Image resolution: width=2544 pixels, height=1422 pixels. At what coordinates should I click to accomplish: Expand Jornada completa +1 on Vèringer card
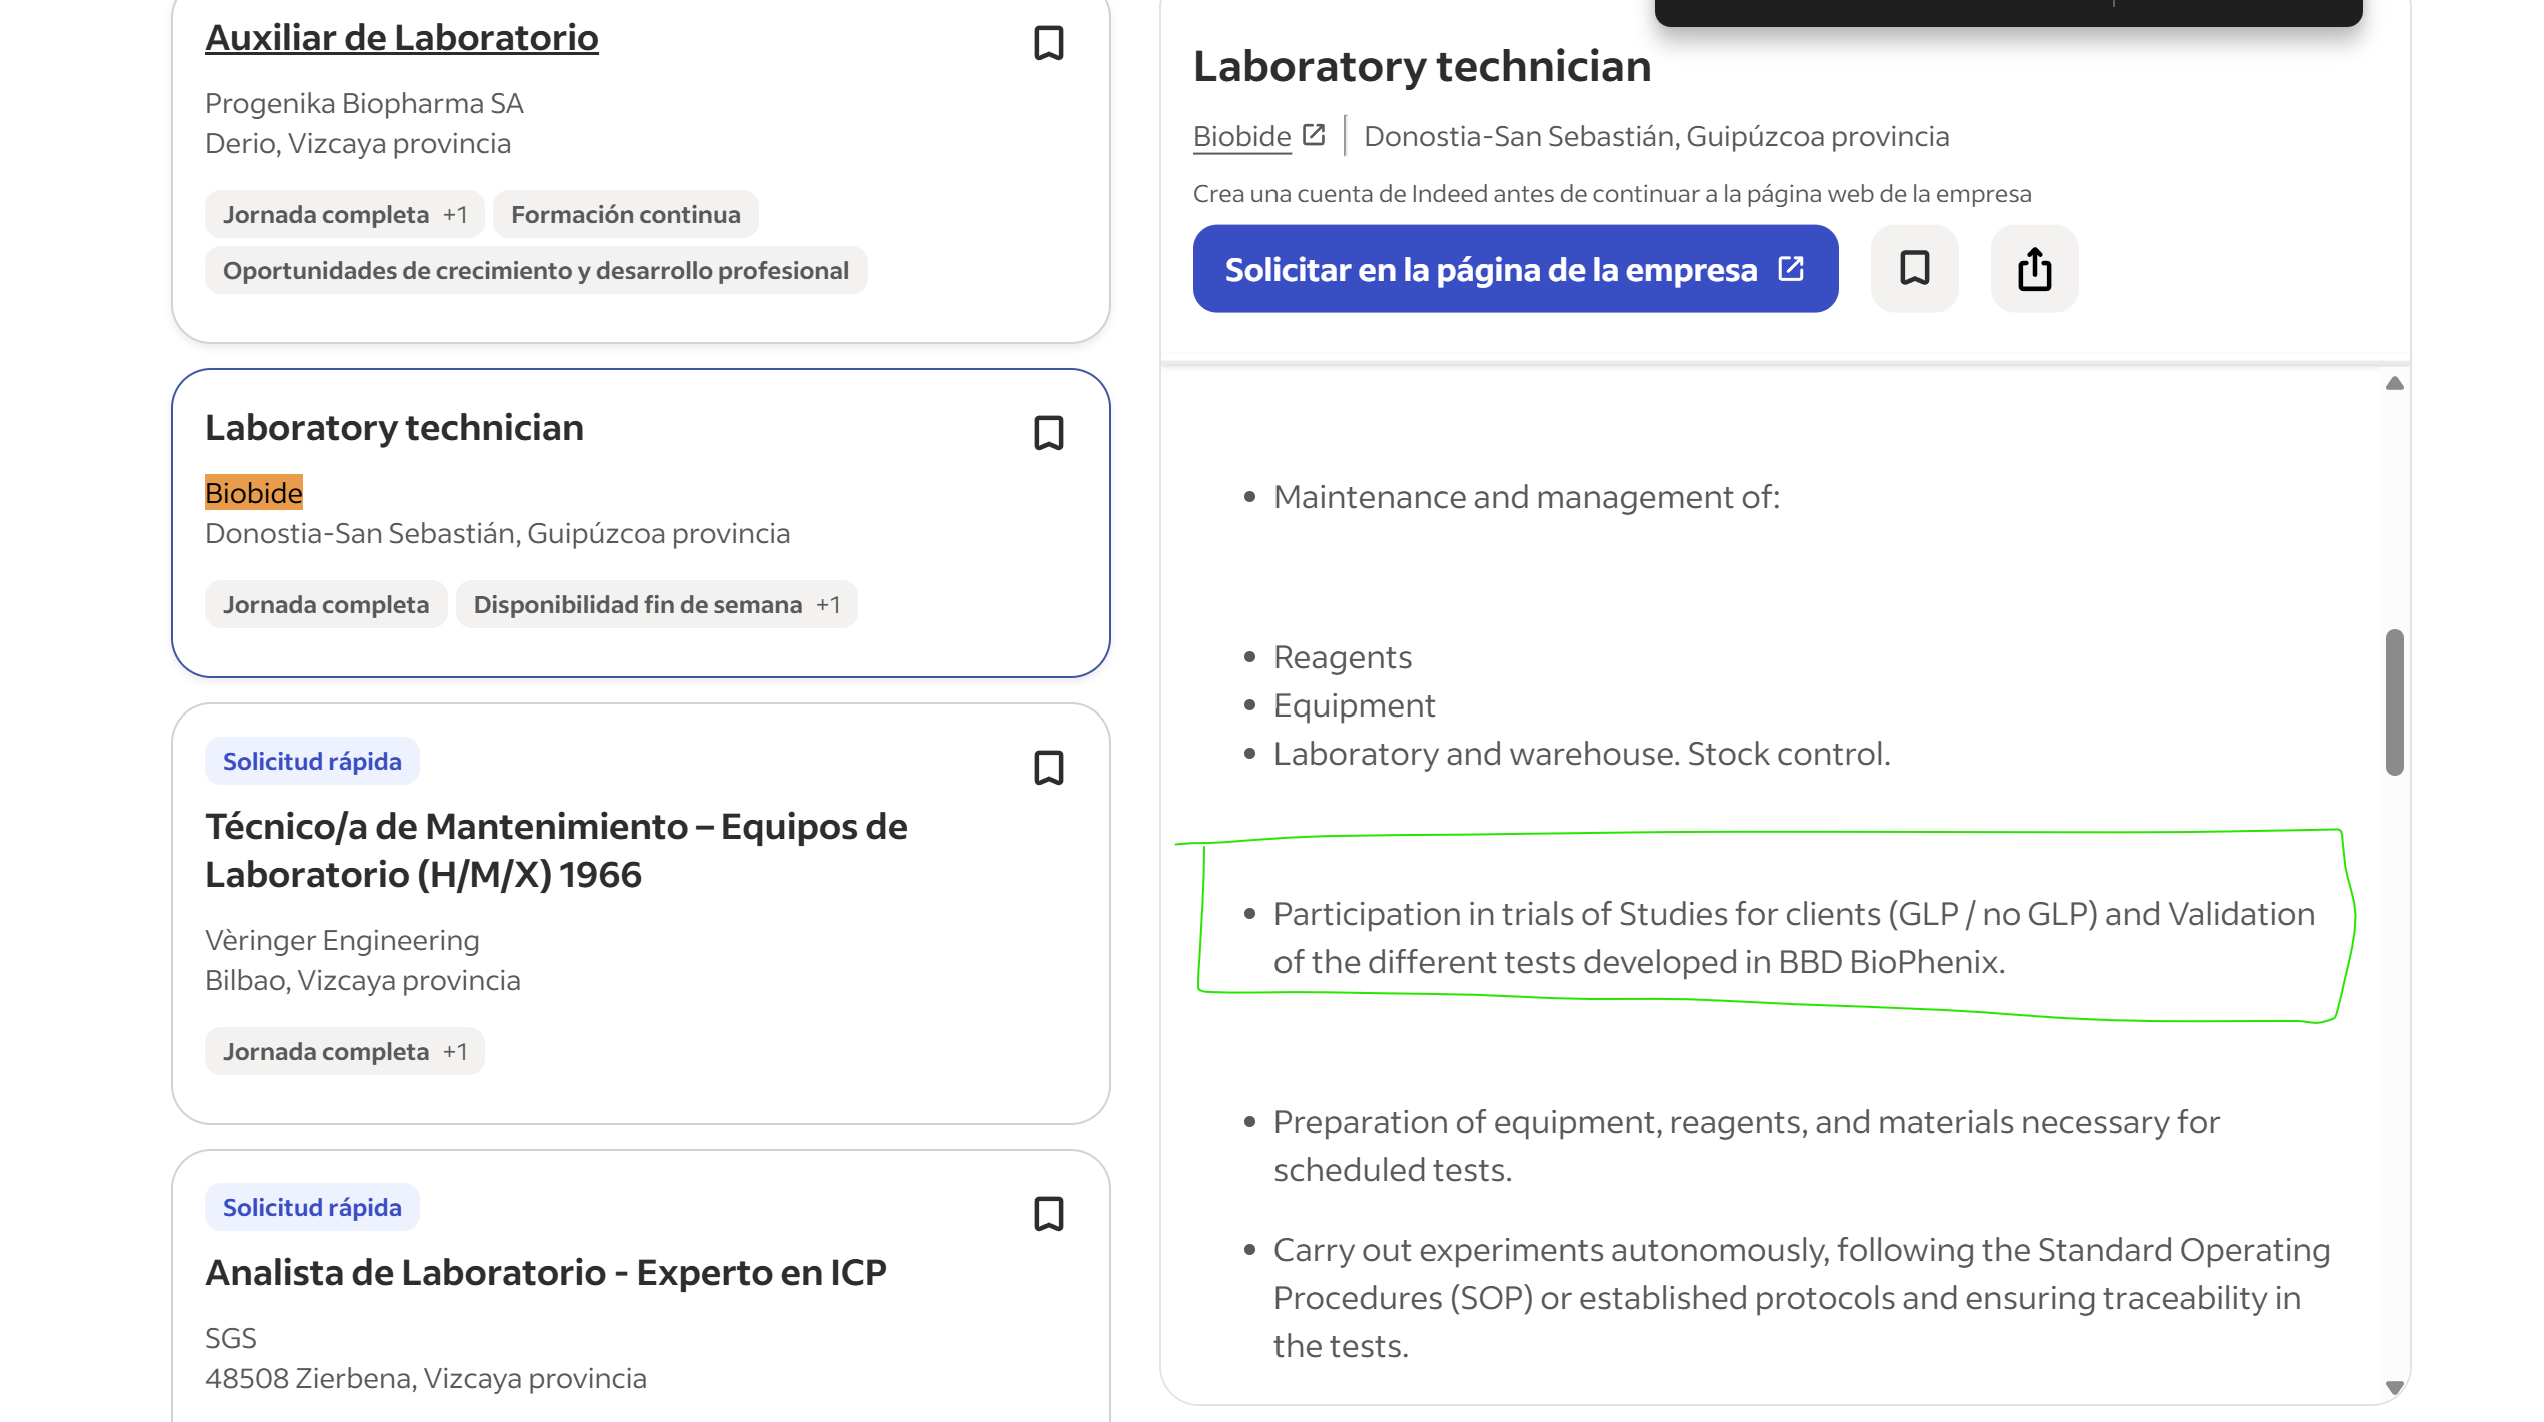[x=344, y=1051]
